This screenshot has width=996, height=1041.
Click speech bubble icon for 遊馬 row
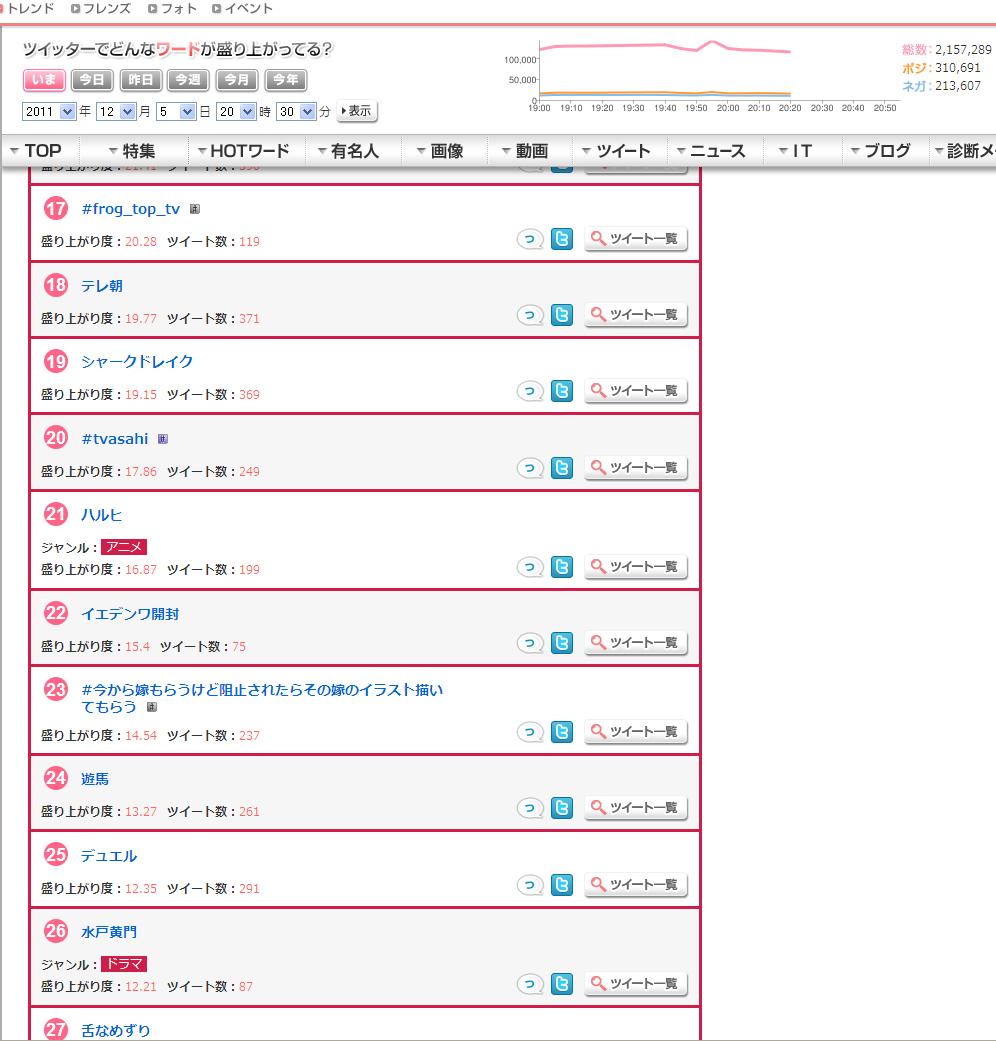(530, 809)
